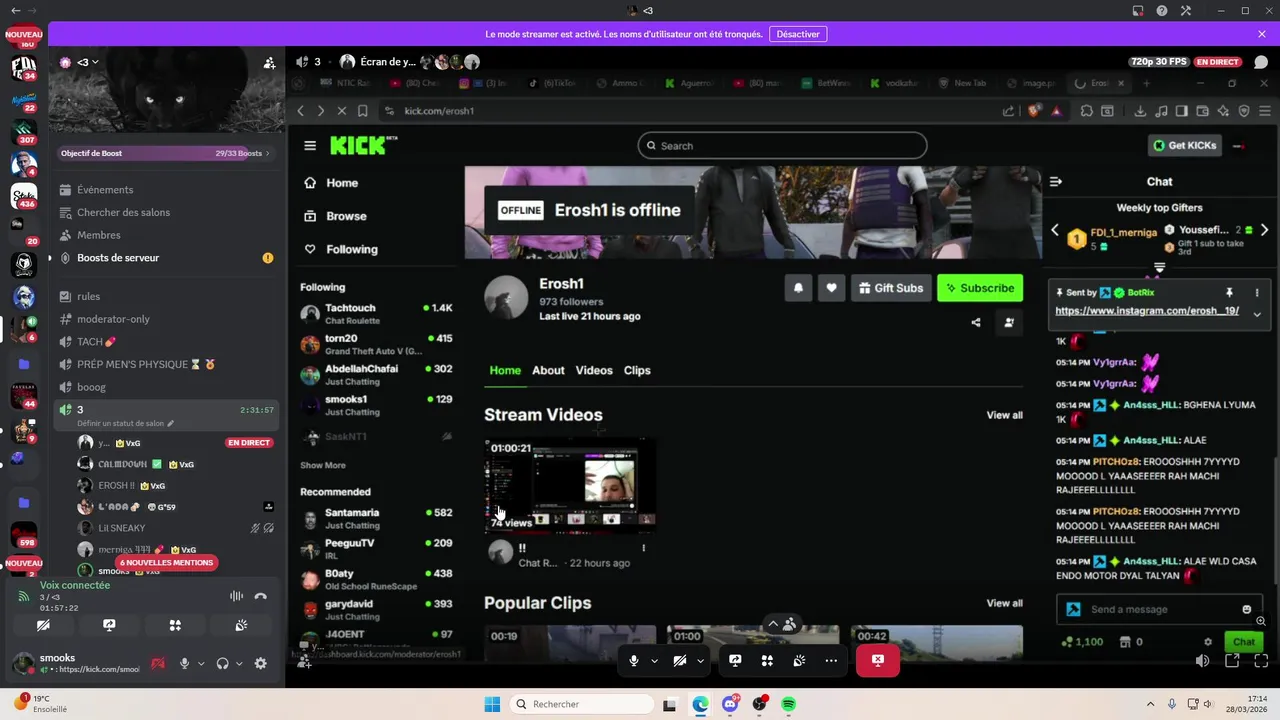Mute mic in the stream overlay bar
The height and width of the screenshot is (720, 1280).
(x=634, y=660)
